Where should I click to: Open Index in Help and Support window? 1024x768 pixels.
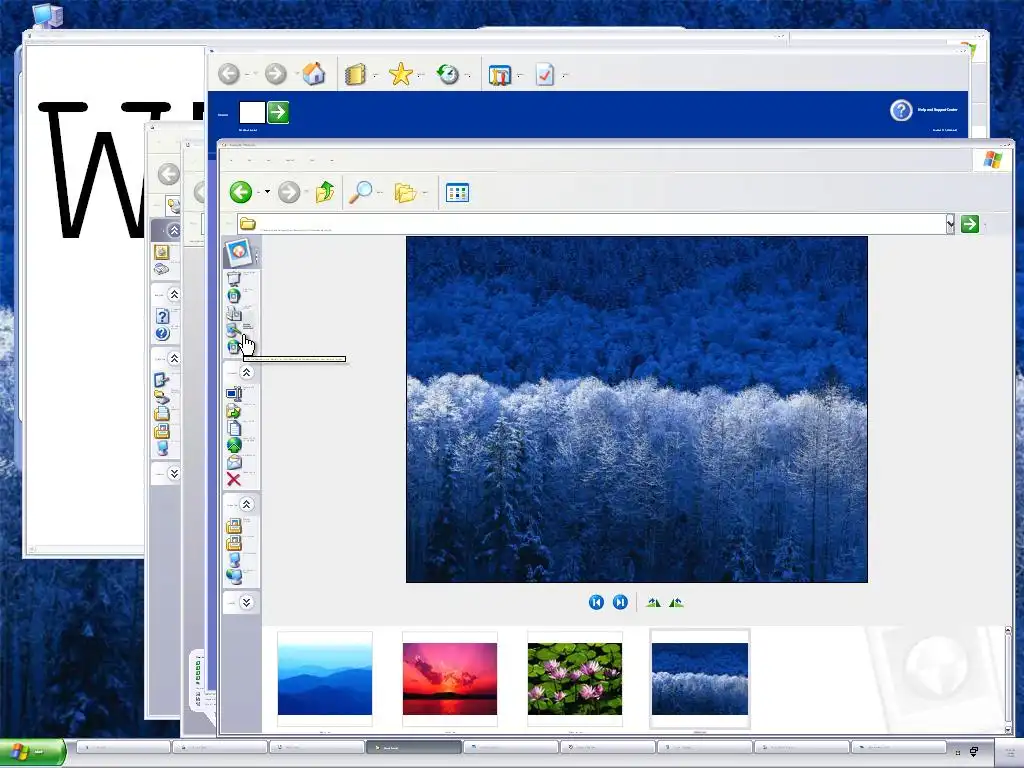(355, 74)
